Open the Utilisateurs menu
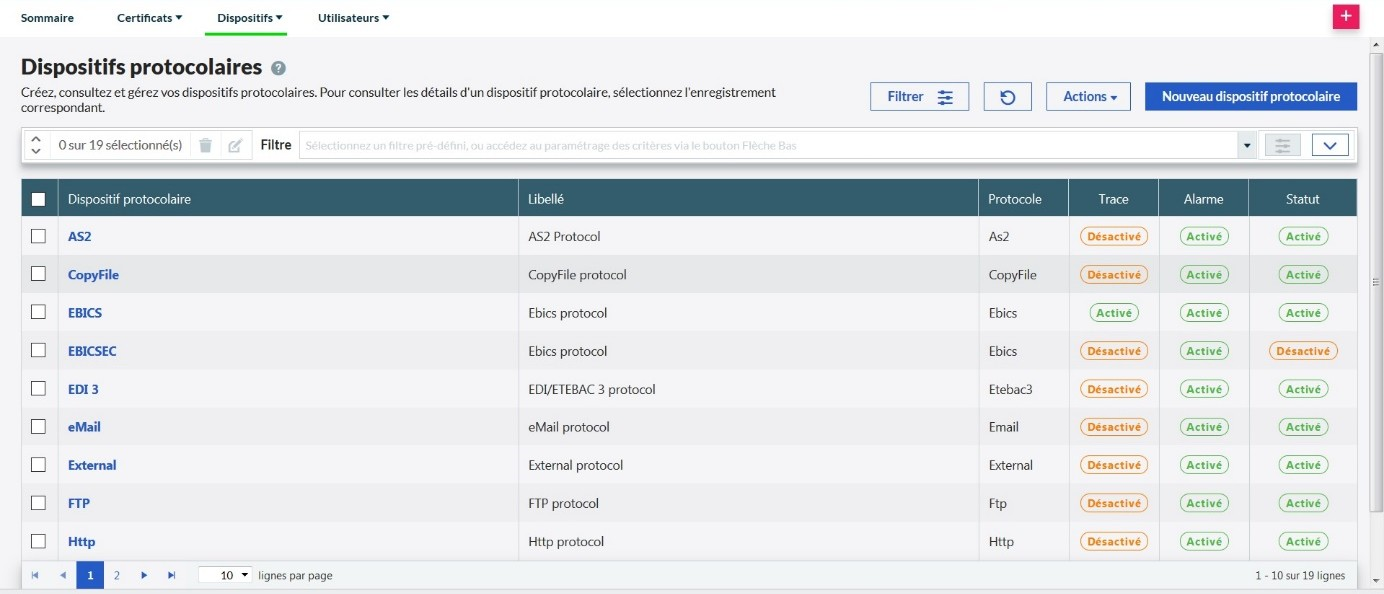The width and height of the screenshot is (1384, 594). pyautogui.click(x=353, y=18)
